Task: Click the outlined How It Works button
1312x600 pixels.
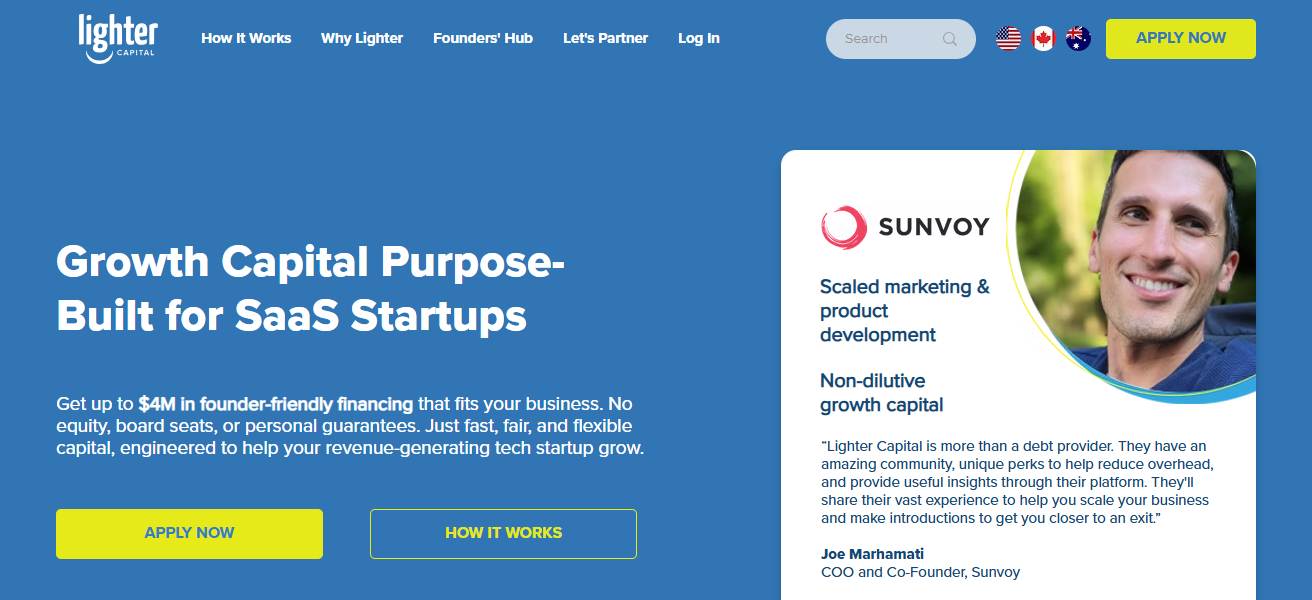Action: (x=503, y=533)
